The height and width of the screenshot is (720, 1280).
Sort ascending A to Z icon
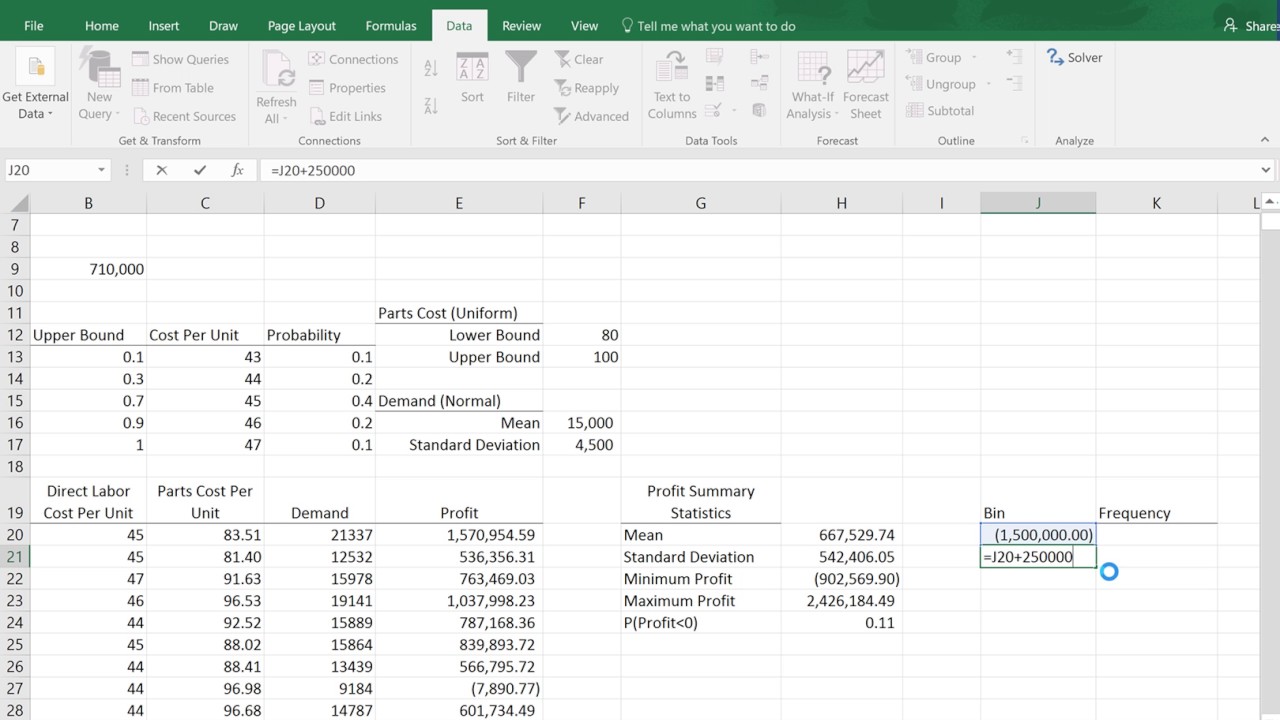[431, 68]
